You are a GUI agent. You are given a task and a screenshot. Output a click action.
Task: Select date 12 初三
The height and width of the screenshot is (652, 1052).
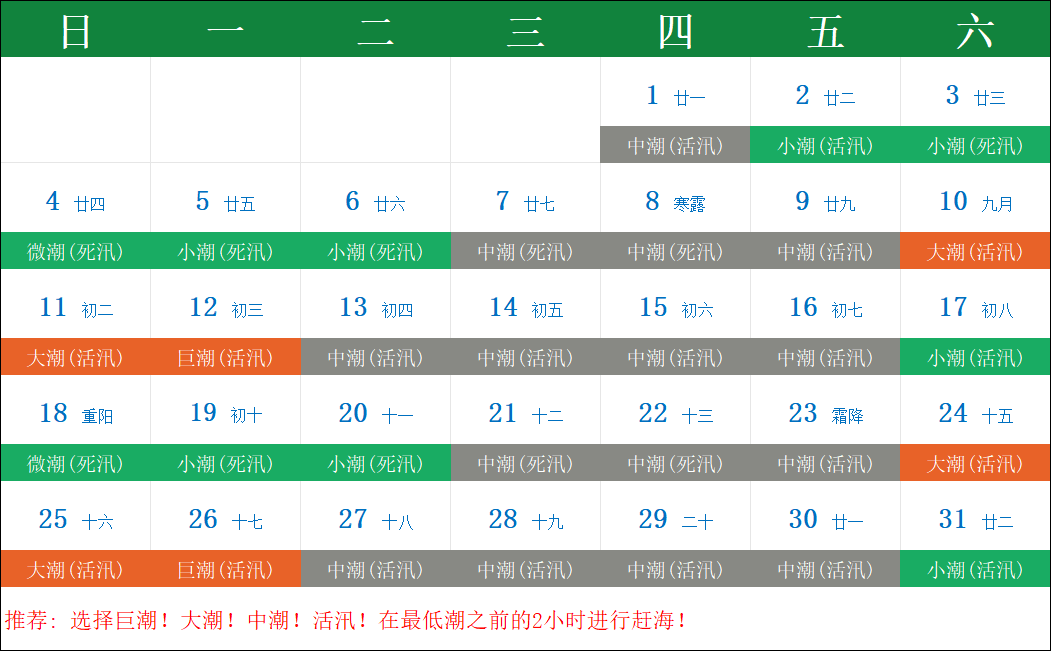225,308
